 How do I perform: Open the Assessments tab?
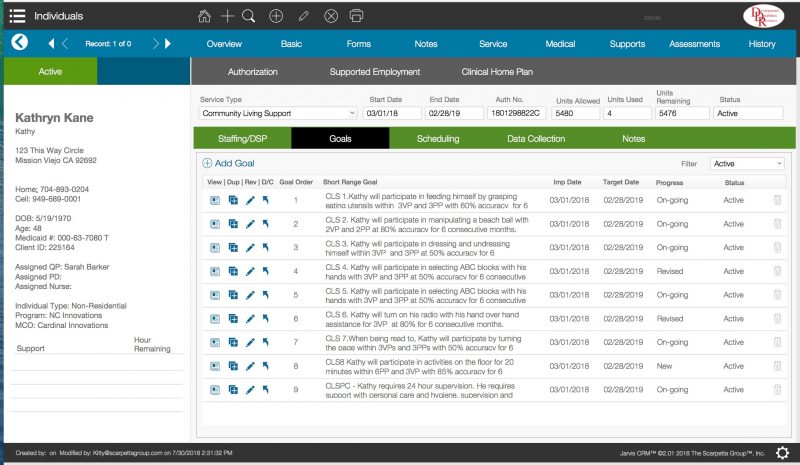point(694,44)
